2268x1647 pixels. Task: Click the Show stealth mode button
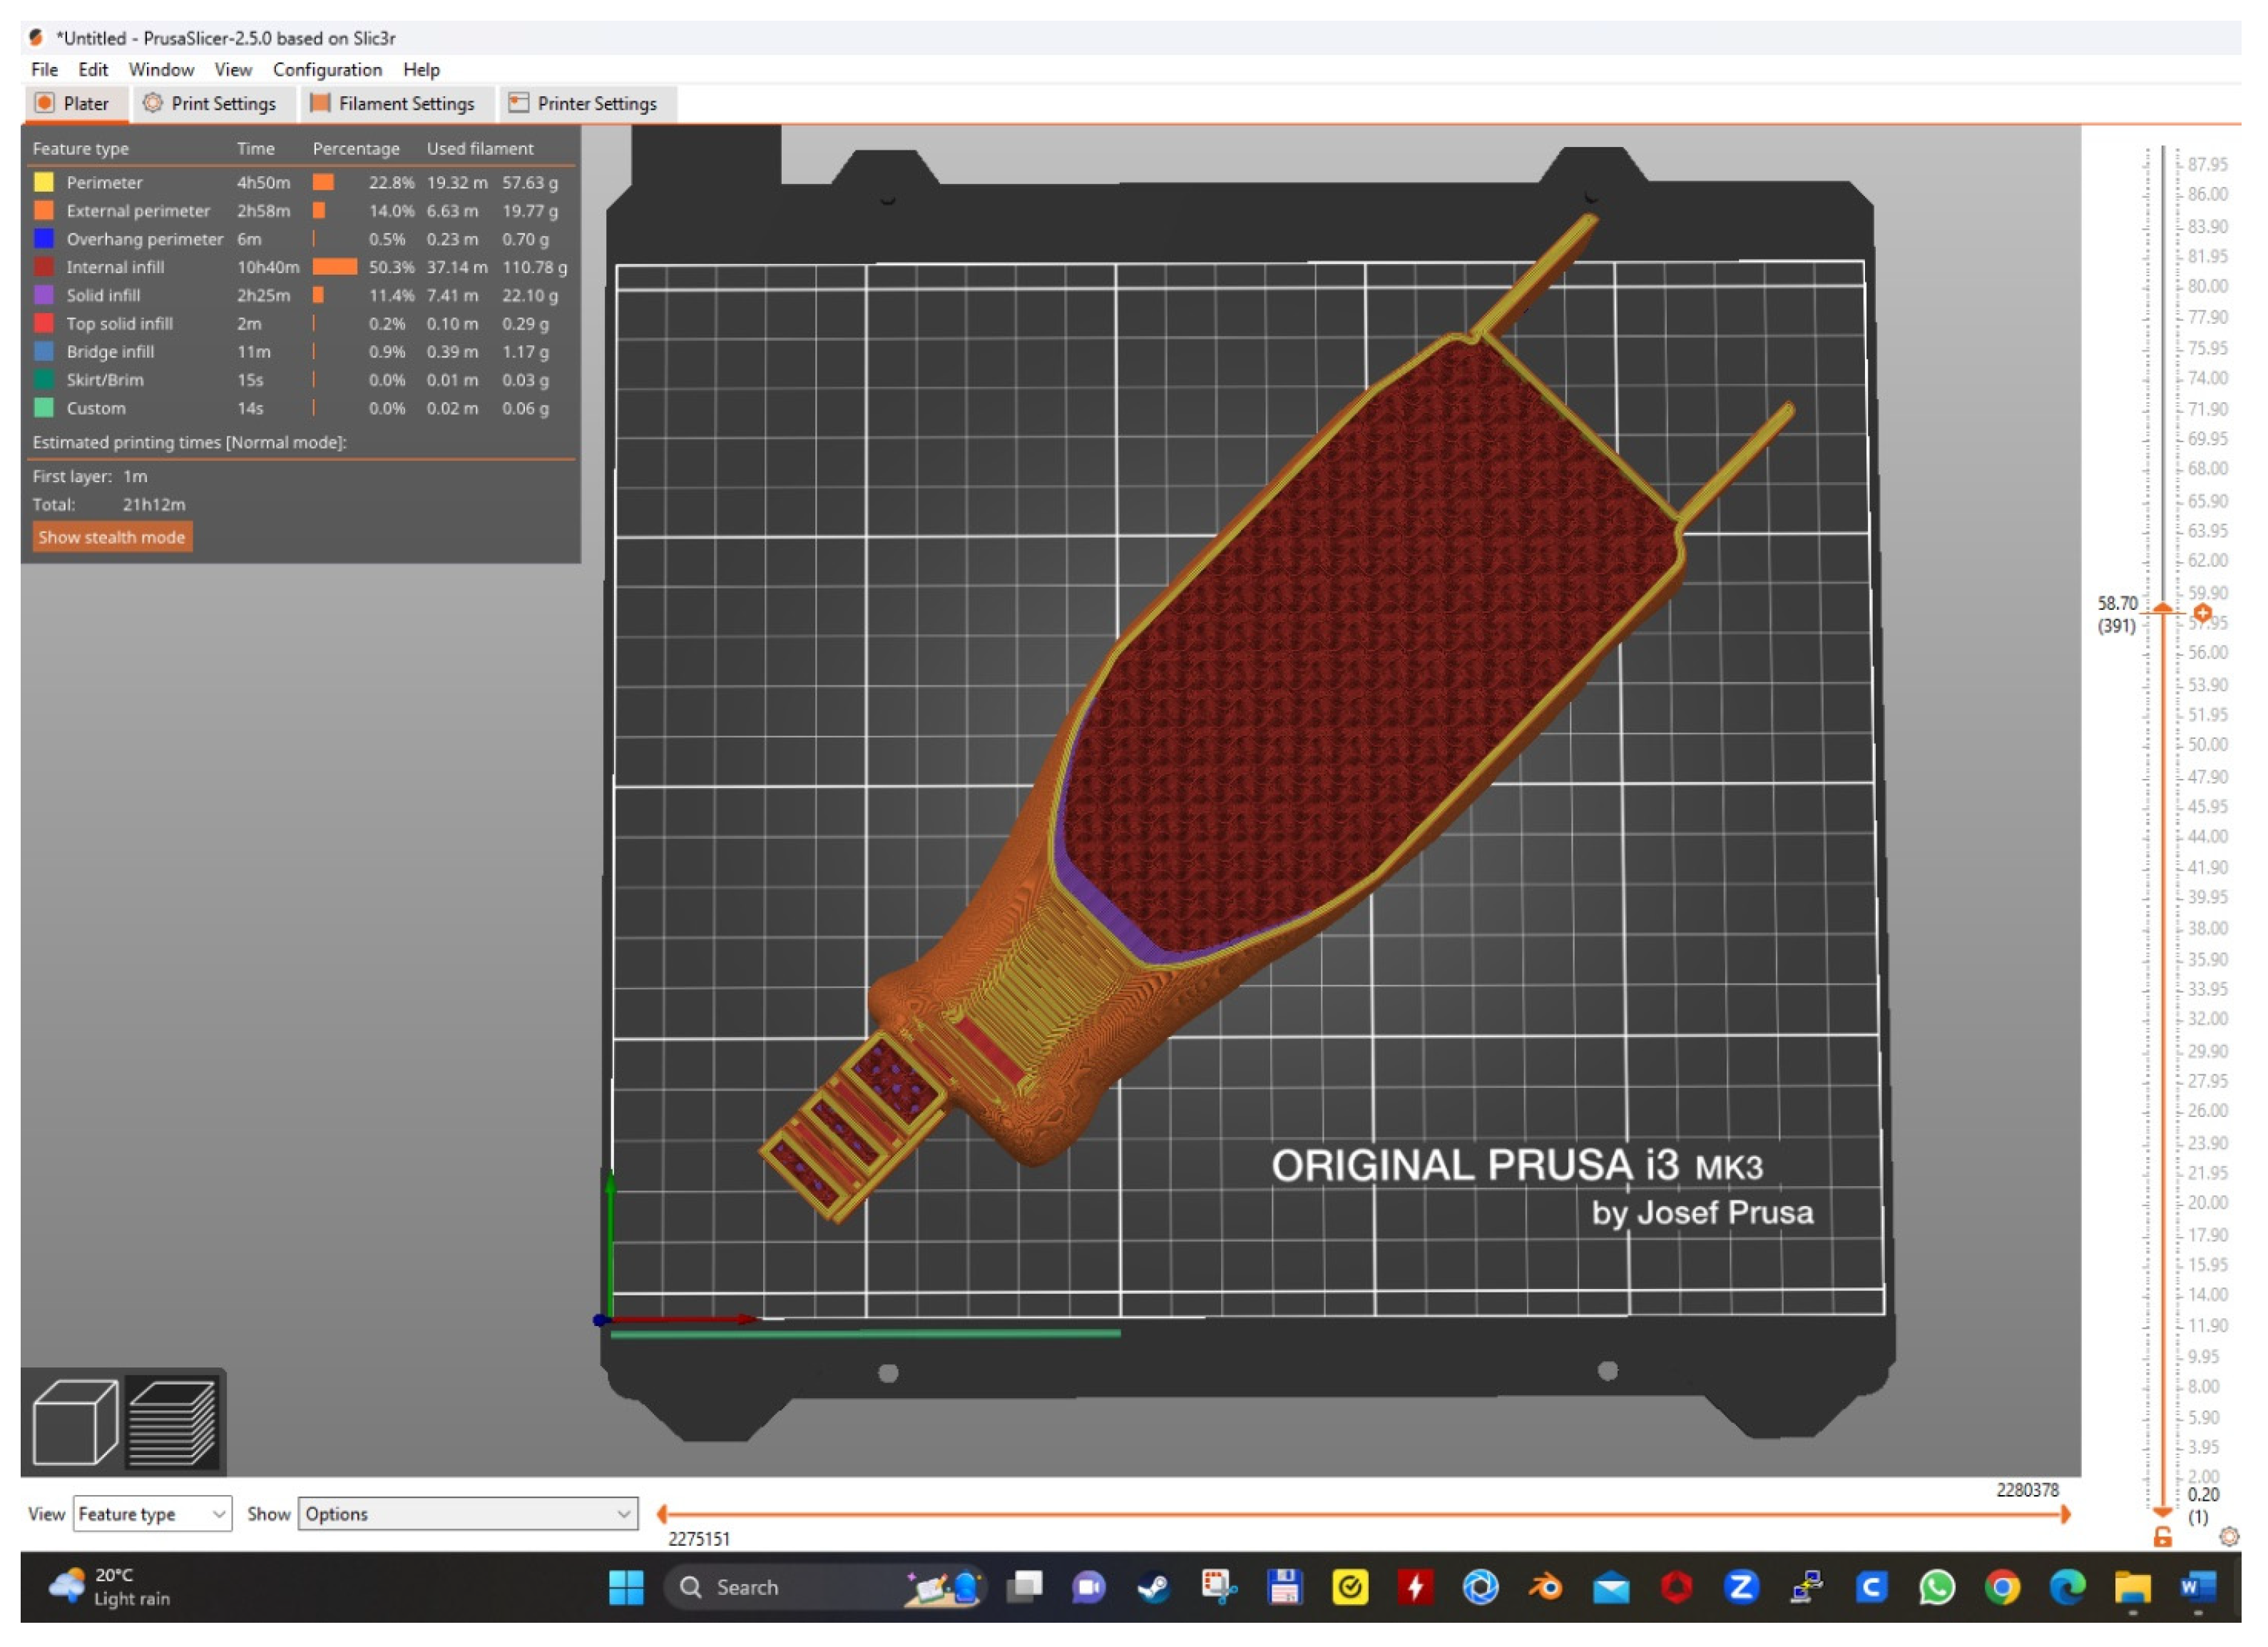[111, 537]
